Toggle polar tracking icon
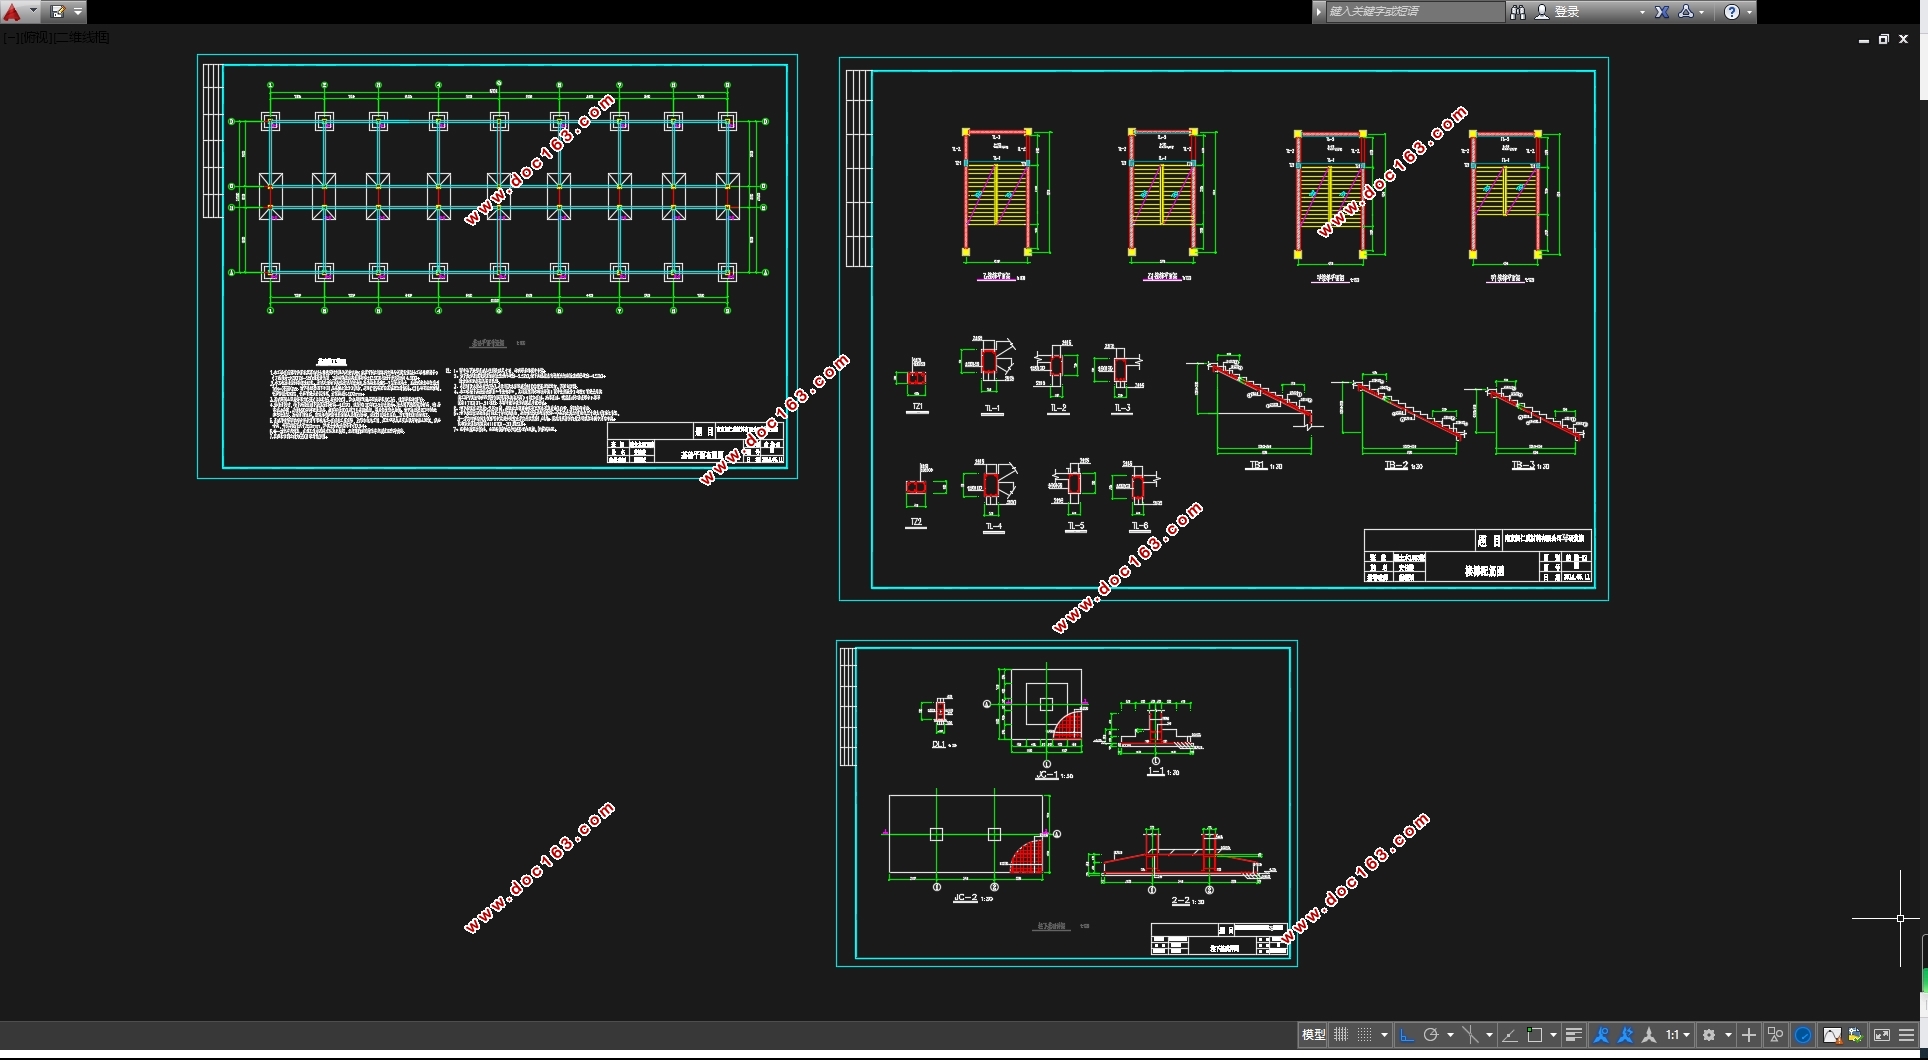The width and height of the screenshot is (1928, 1060). (x=1431, y=1035)
